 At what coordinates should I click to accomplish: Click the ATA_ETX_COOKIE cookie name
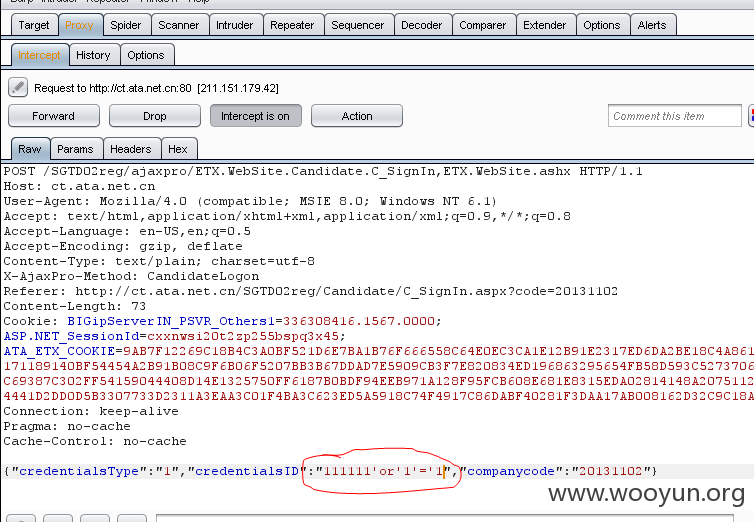coord(59,351)
